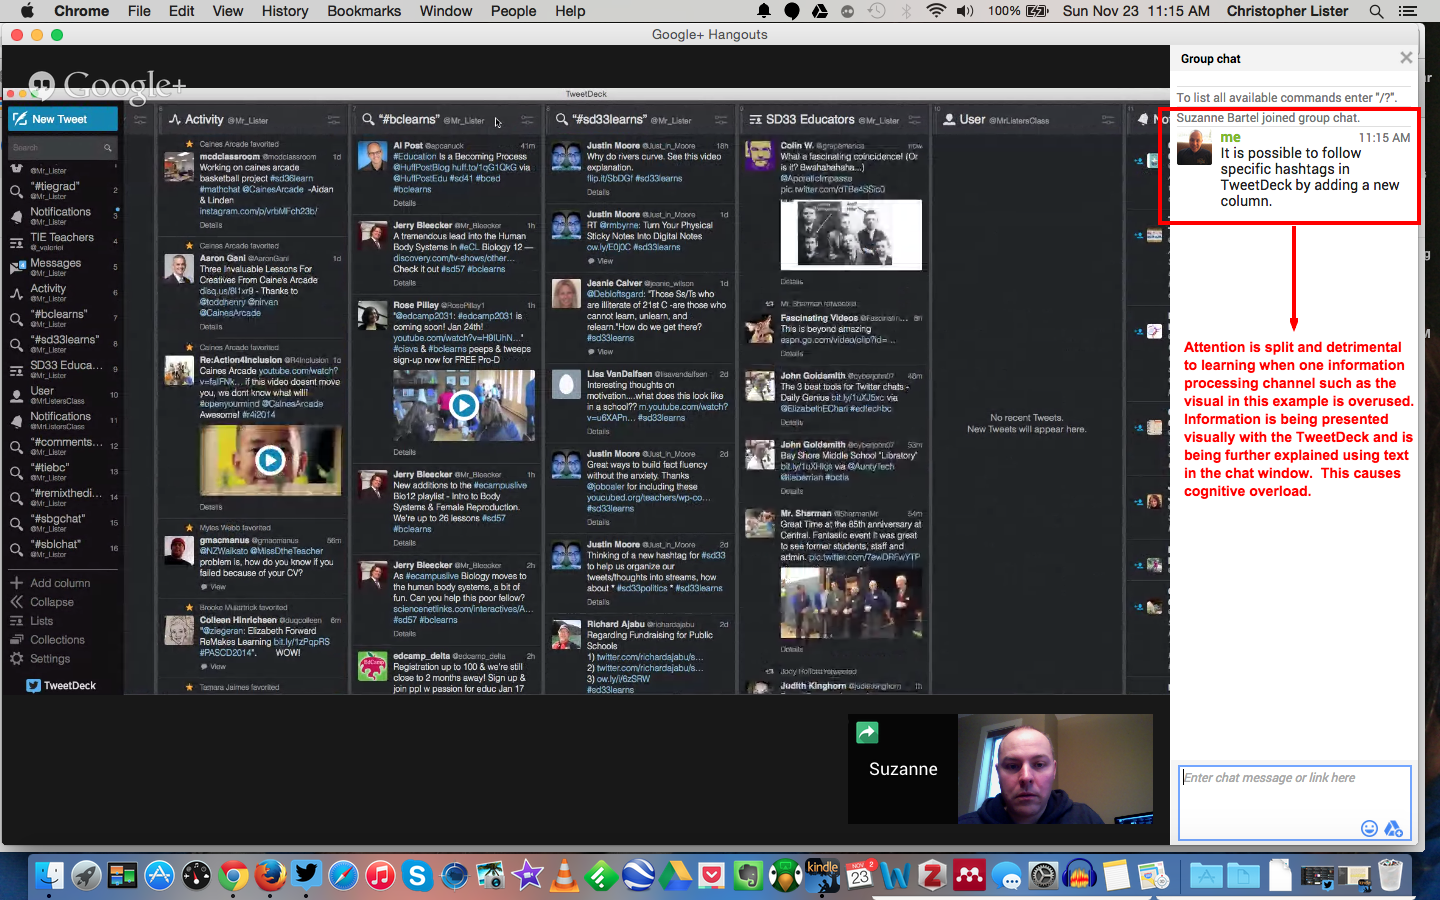Open the History menu
Image resolution: width=1440 pixels, height=900 pixels.
tap(285, 11)
